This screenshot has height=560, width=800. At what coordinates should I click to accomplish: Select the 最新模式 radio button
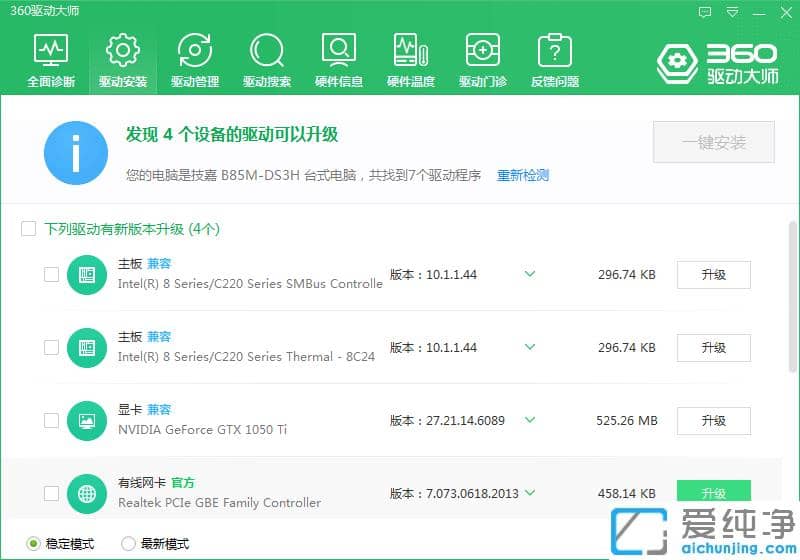click(128, 544)
